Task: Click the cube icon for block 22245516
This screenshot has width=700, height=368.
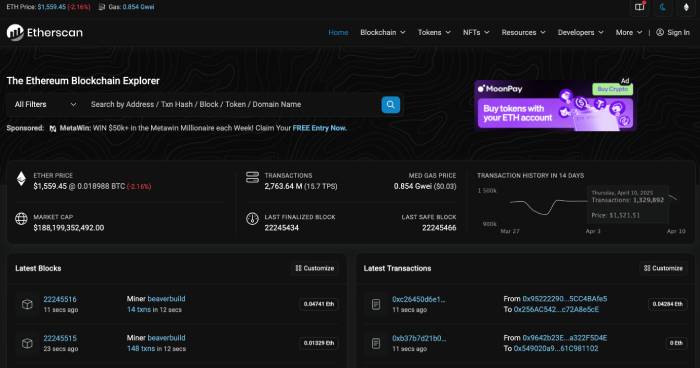Action: point(27,304)
